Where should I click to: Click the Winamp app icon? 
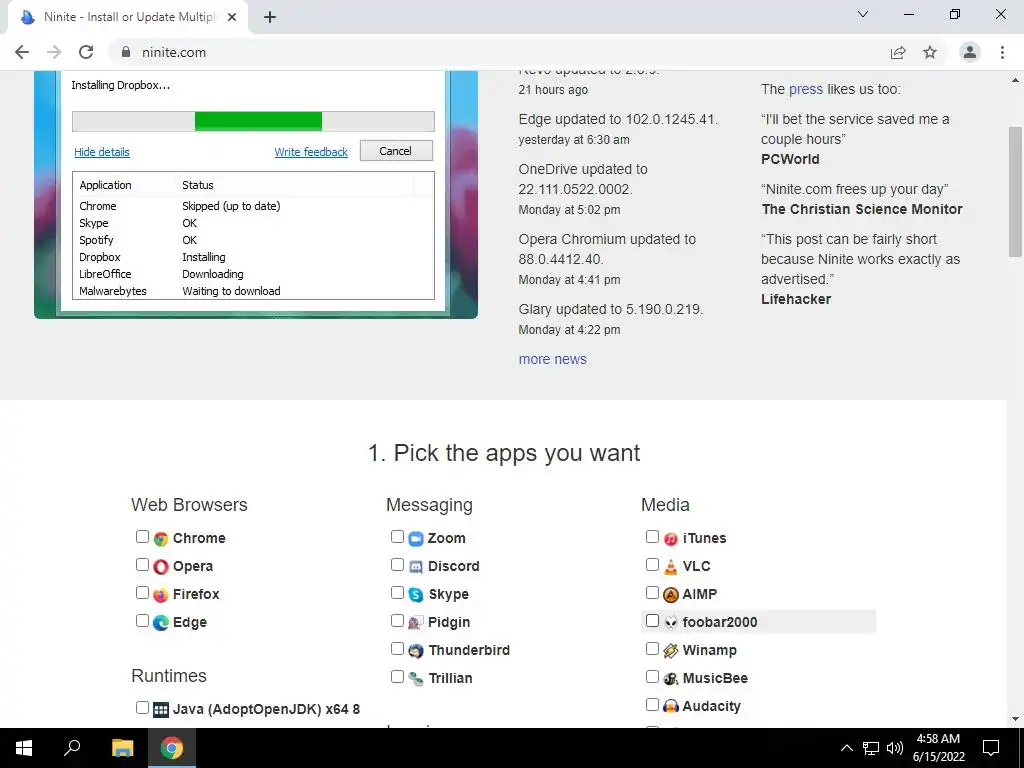pyautogui.click(x=671, y=651)
